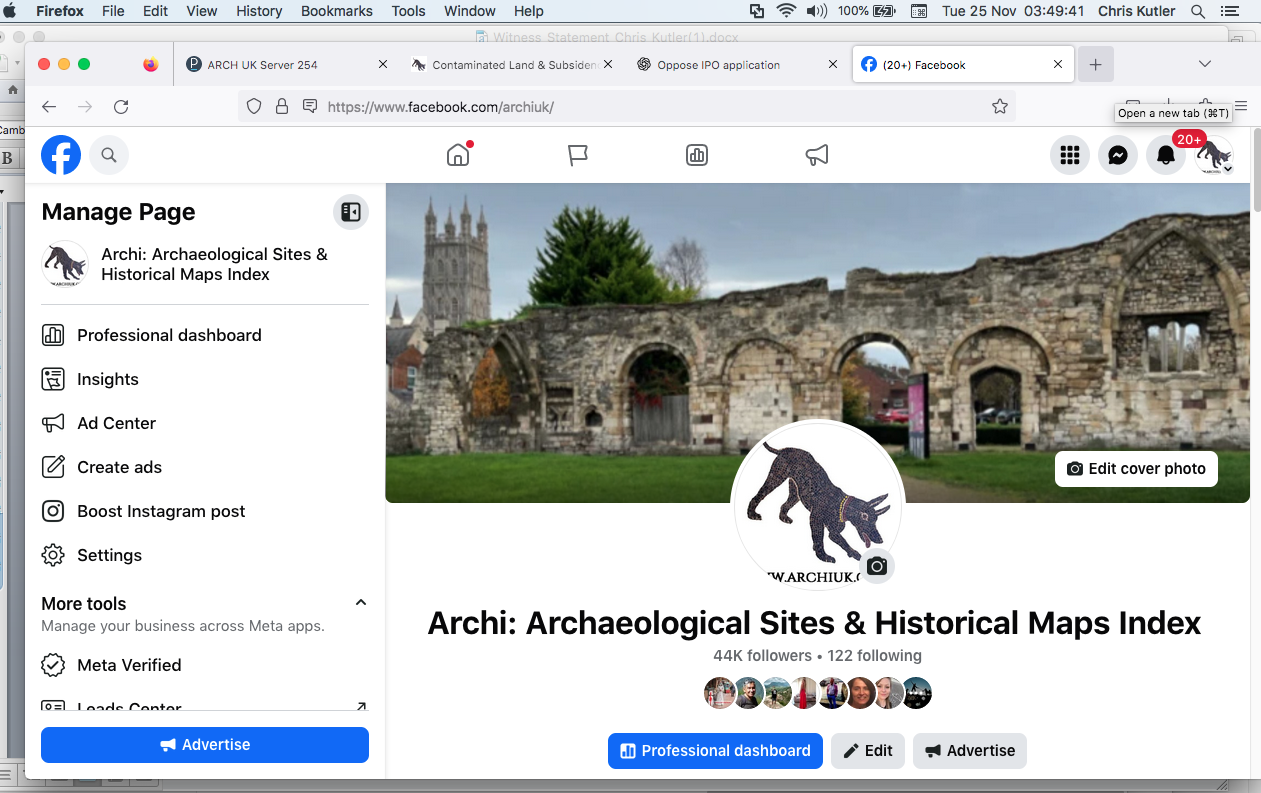Toggle the Manage Page sidebar panel
The width and height of the screenshot is (1261, 793).
pos(351,212)
